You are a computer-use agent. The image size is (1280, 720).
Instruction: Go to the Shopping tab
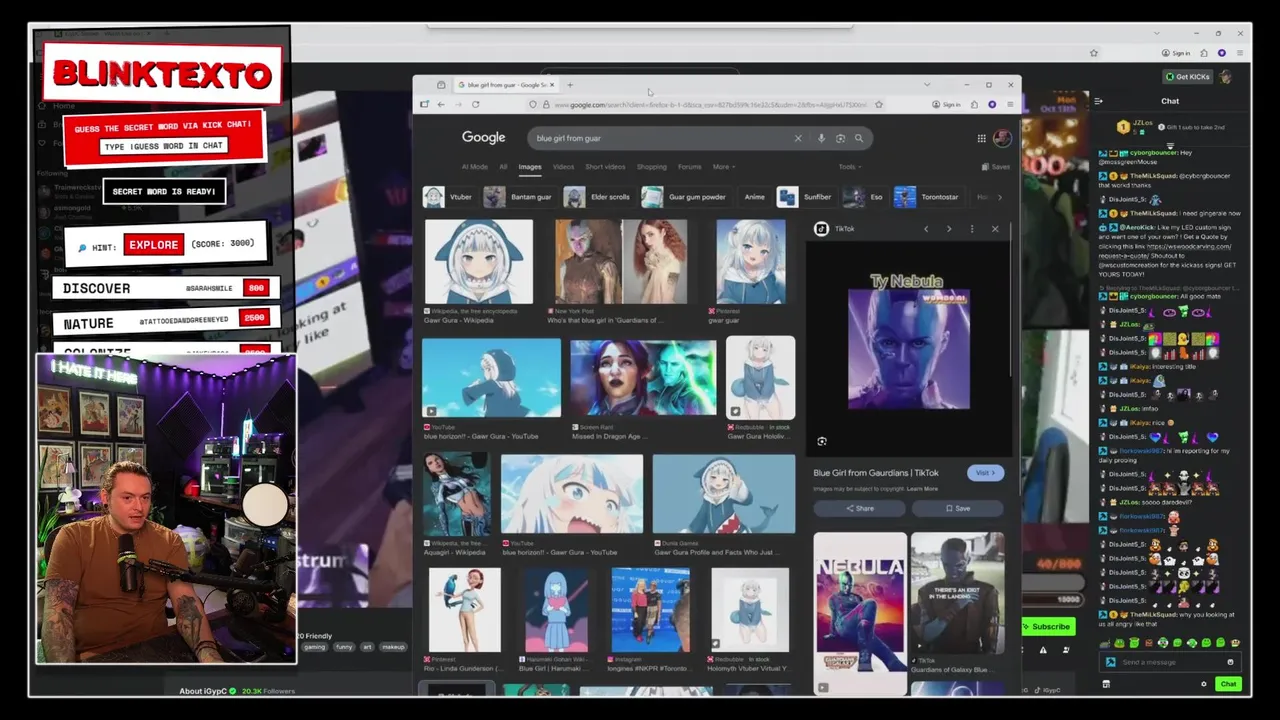(651, 167)
